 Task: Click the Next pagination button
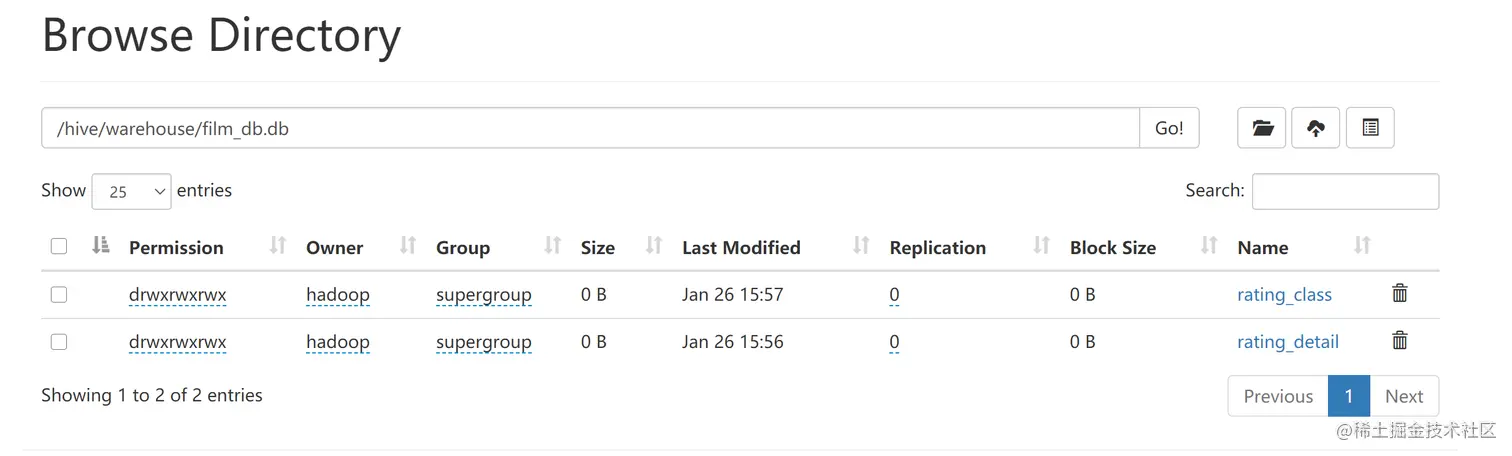1404,396
